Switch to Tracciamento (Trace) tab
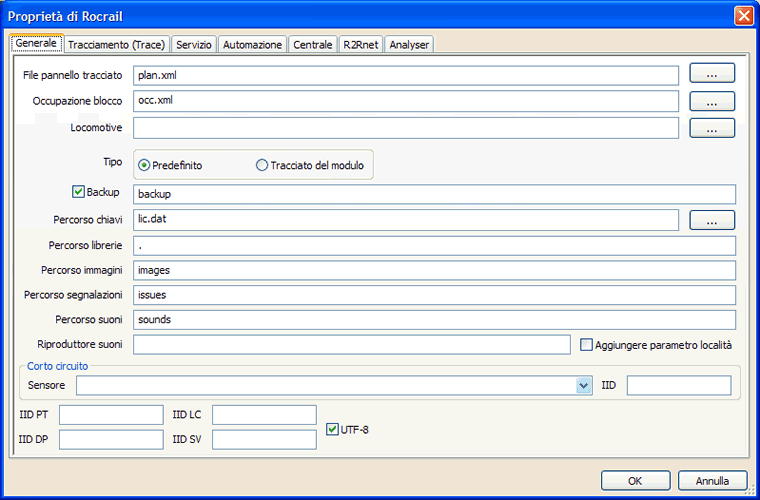 click(117, 45)
